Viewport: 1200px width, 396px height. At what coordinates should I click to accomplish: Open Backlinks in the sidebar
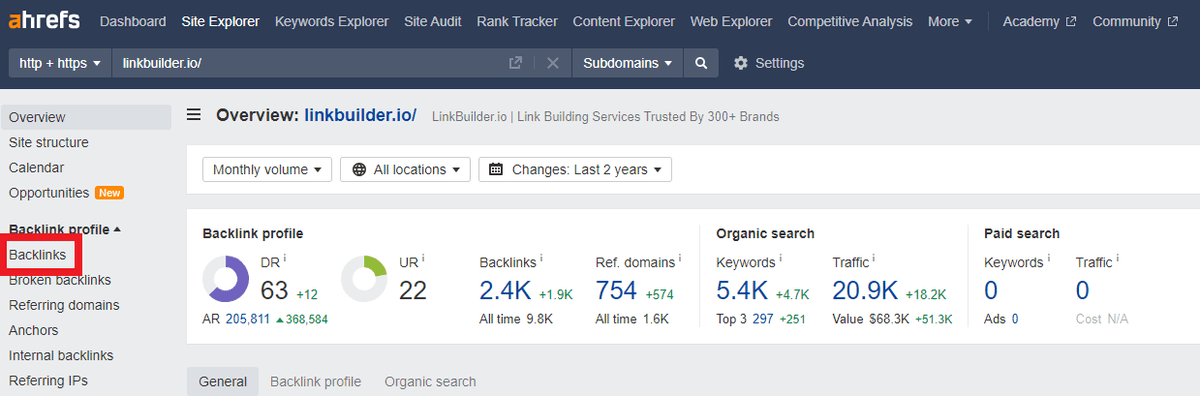click(x=38, y=255)
